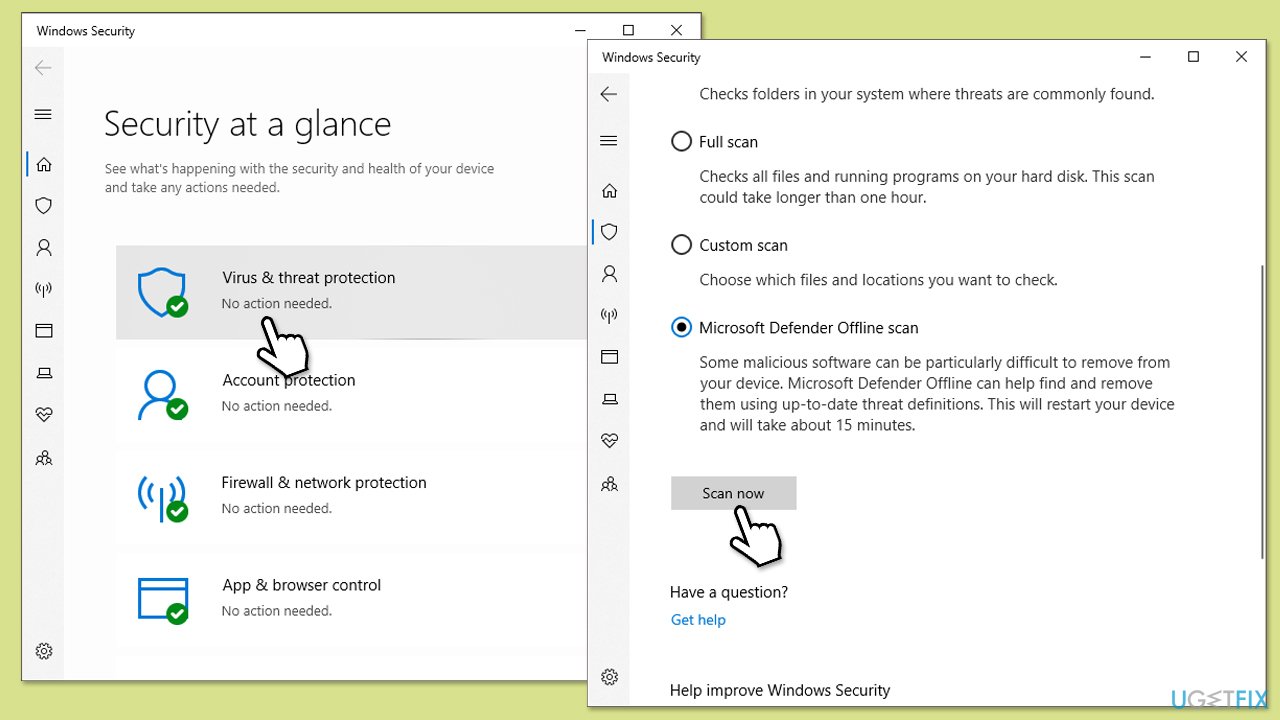Click the back arrow in left Windows Security window
This screenshot has height=720, width=1280.
[43, 68]
